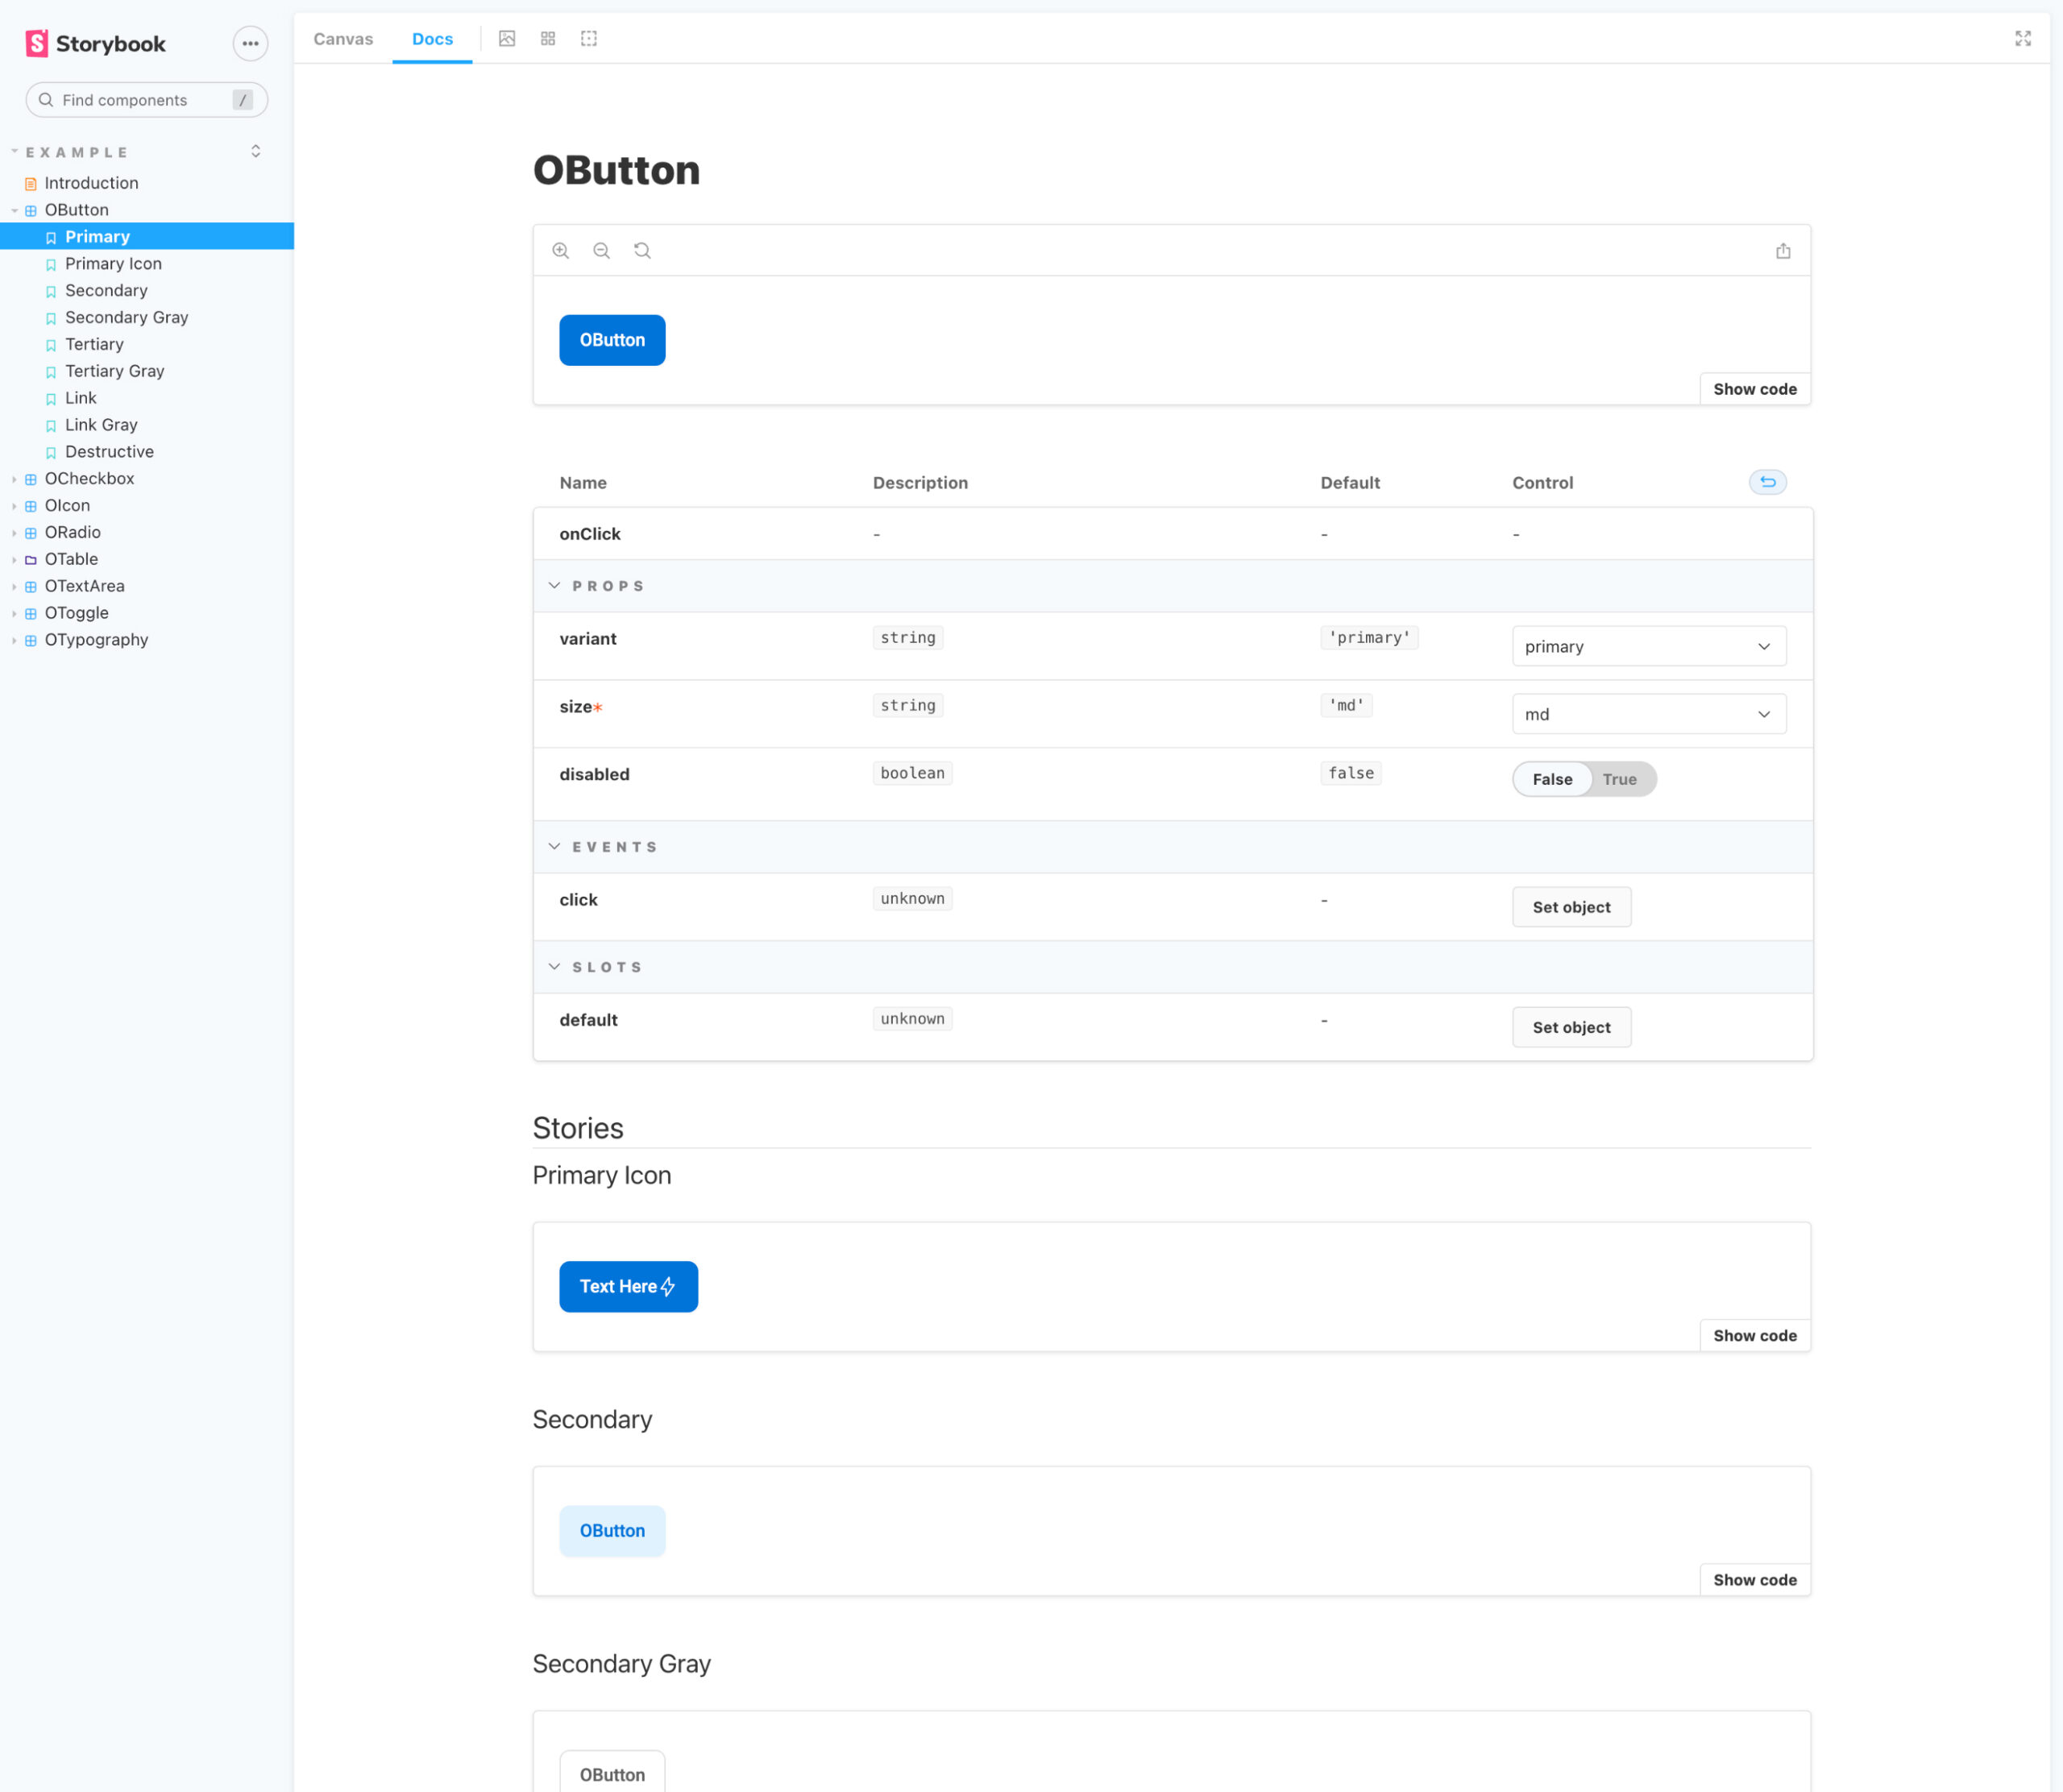Image resolution: width=2063 pixels, height=1792 pixels.
Task: Open the variant dropdown set to primary
Action: click(1649, 647)
